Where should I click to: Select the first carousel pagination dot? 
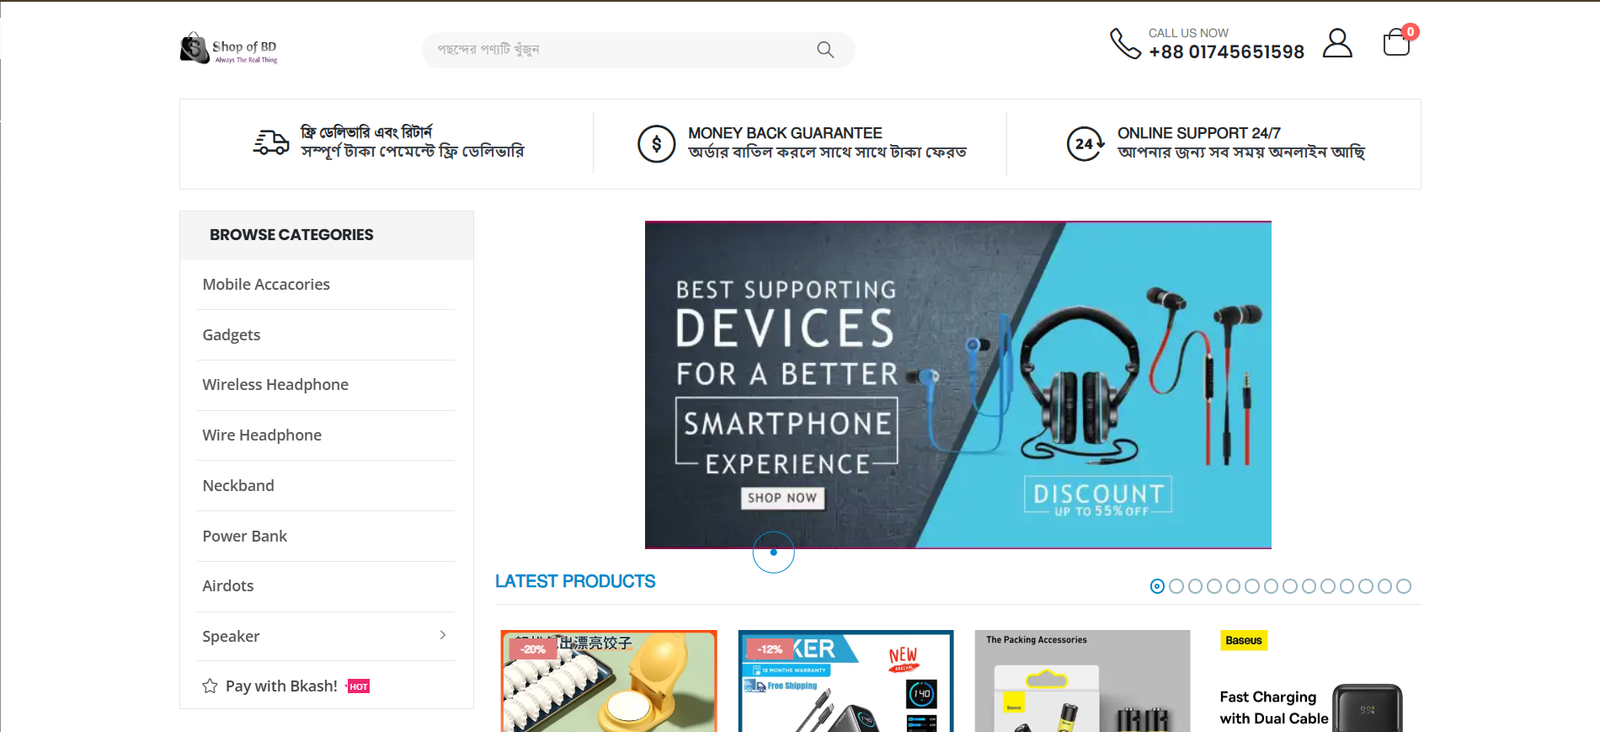click(1157, 587)
